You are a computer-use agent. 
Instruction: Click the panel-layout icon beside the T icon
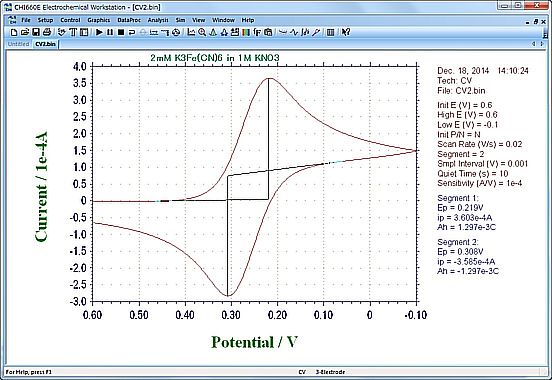point(84,32)
